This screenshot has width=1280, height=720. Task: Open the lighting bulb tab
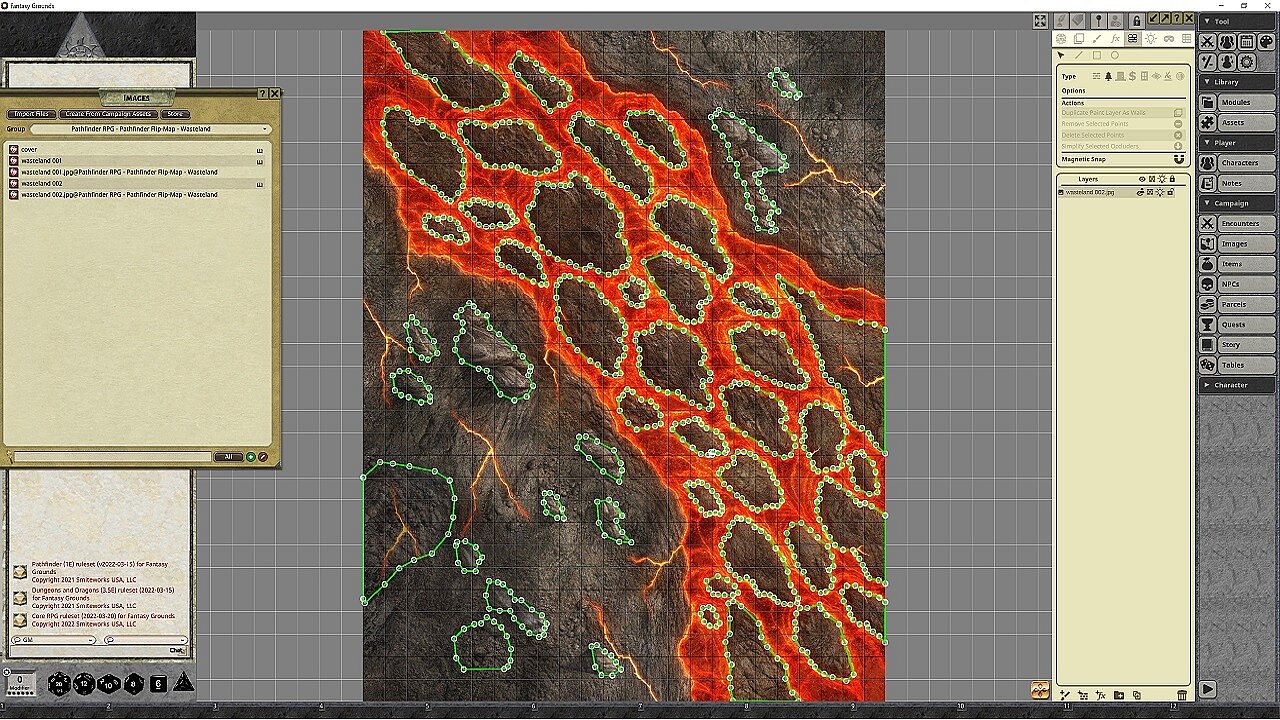1150,38
